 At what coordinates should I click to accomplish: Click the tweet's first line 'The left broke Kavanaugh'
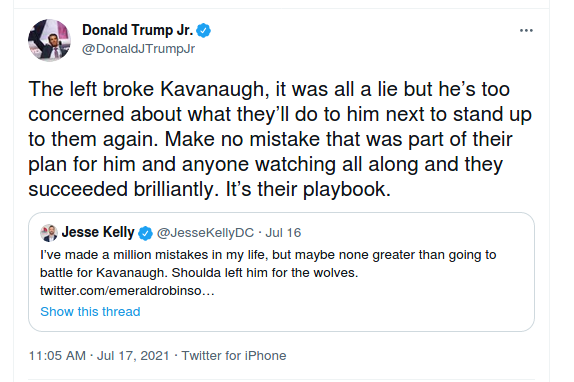pos(146,89)
